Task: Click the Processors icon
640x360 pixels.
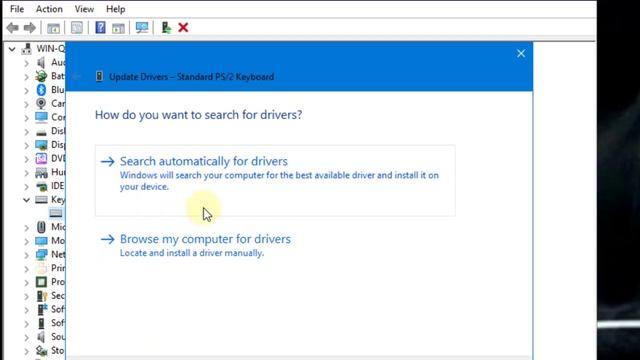Action: point(41,282)
